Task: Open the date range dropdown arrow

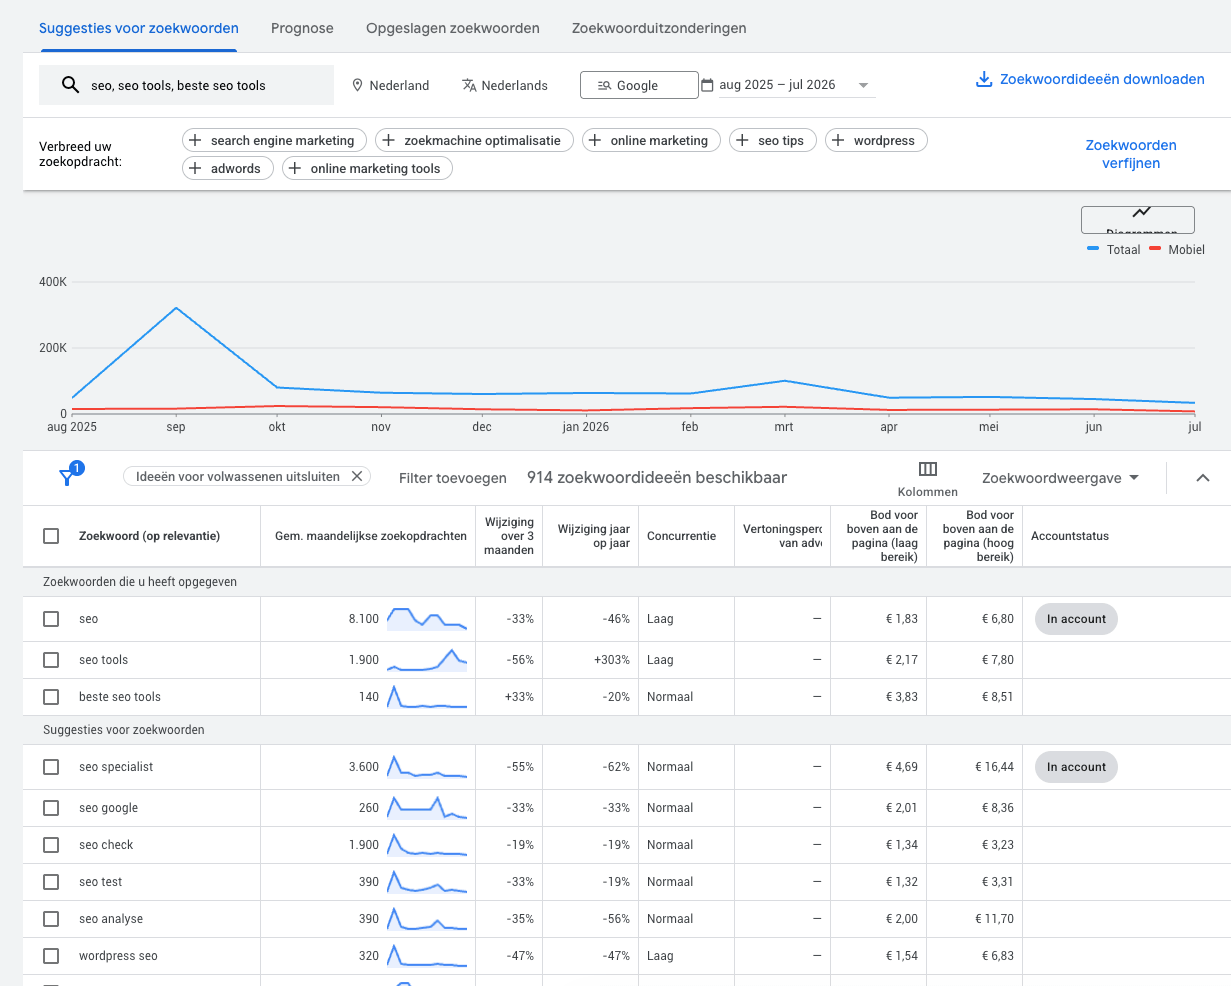Action: click(x=863, y=86)
